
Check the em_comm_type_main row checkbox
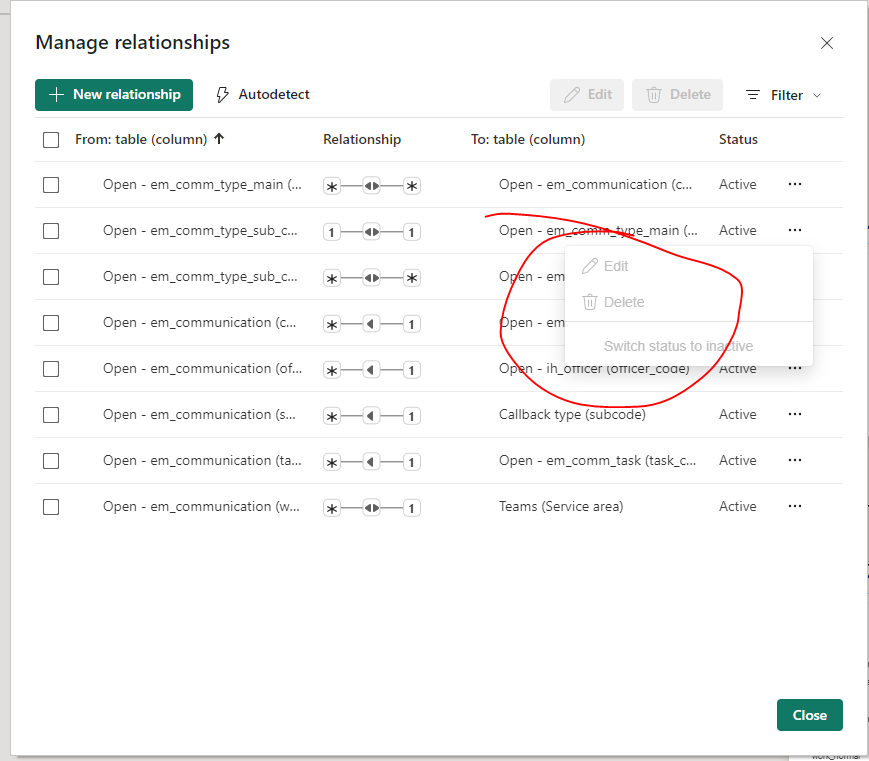point(51,185)
